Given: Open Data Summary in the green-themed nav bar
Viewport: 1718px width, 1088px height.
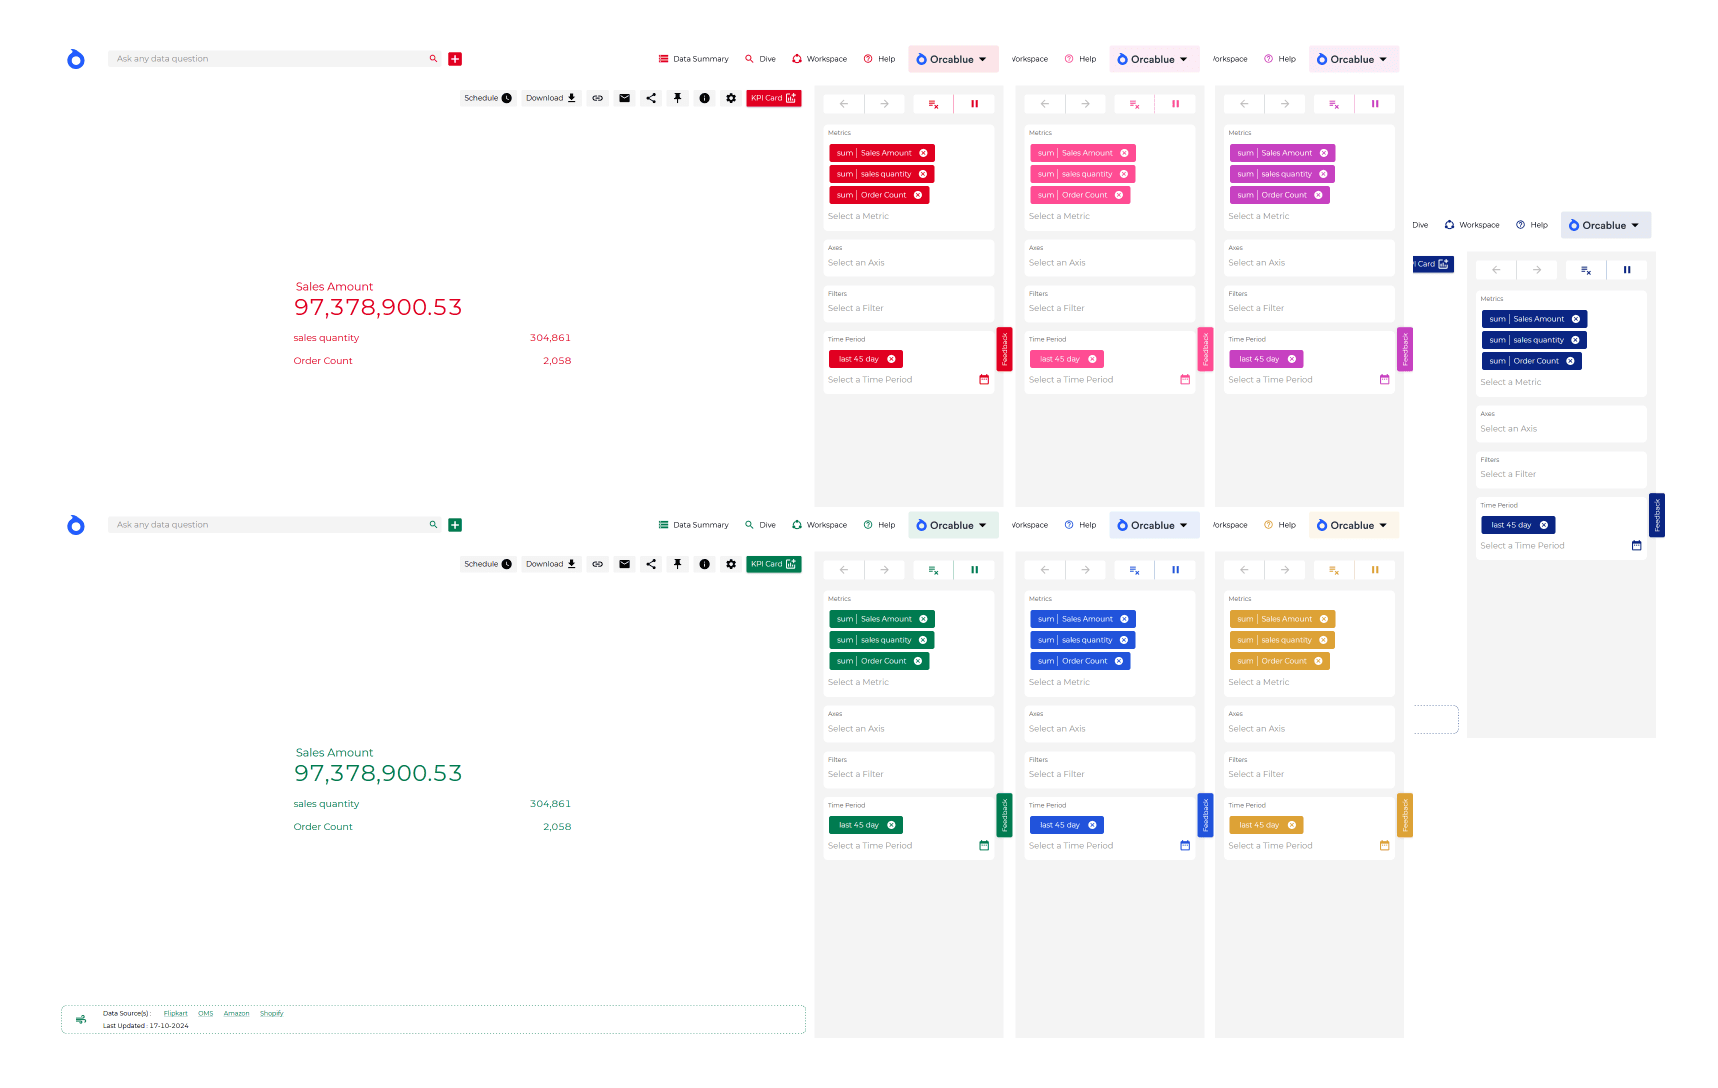Looking at the screenshot, I should click(x=693, y=525).
